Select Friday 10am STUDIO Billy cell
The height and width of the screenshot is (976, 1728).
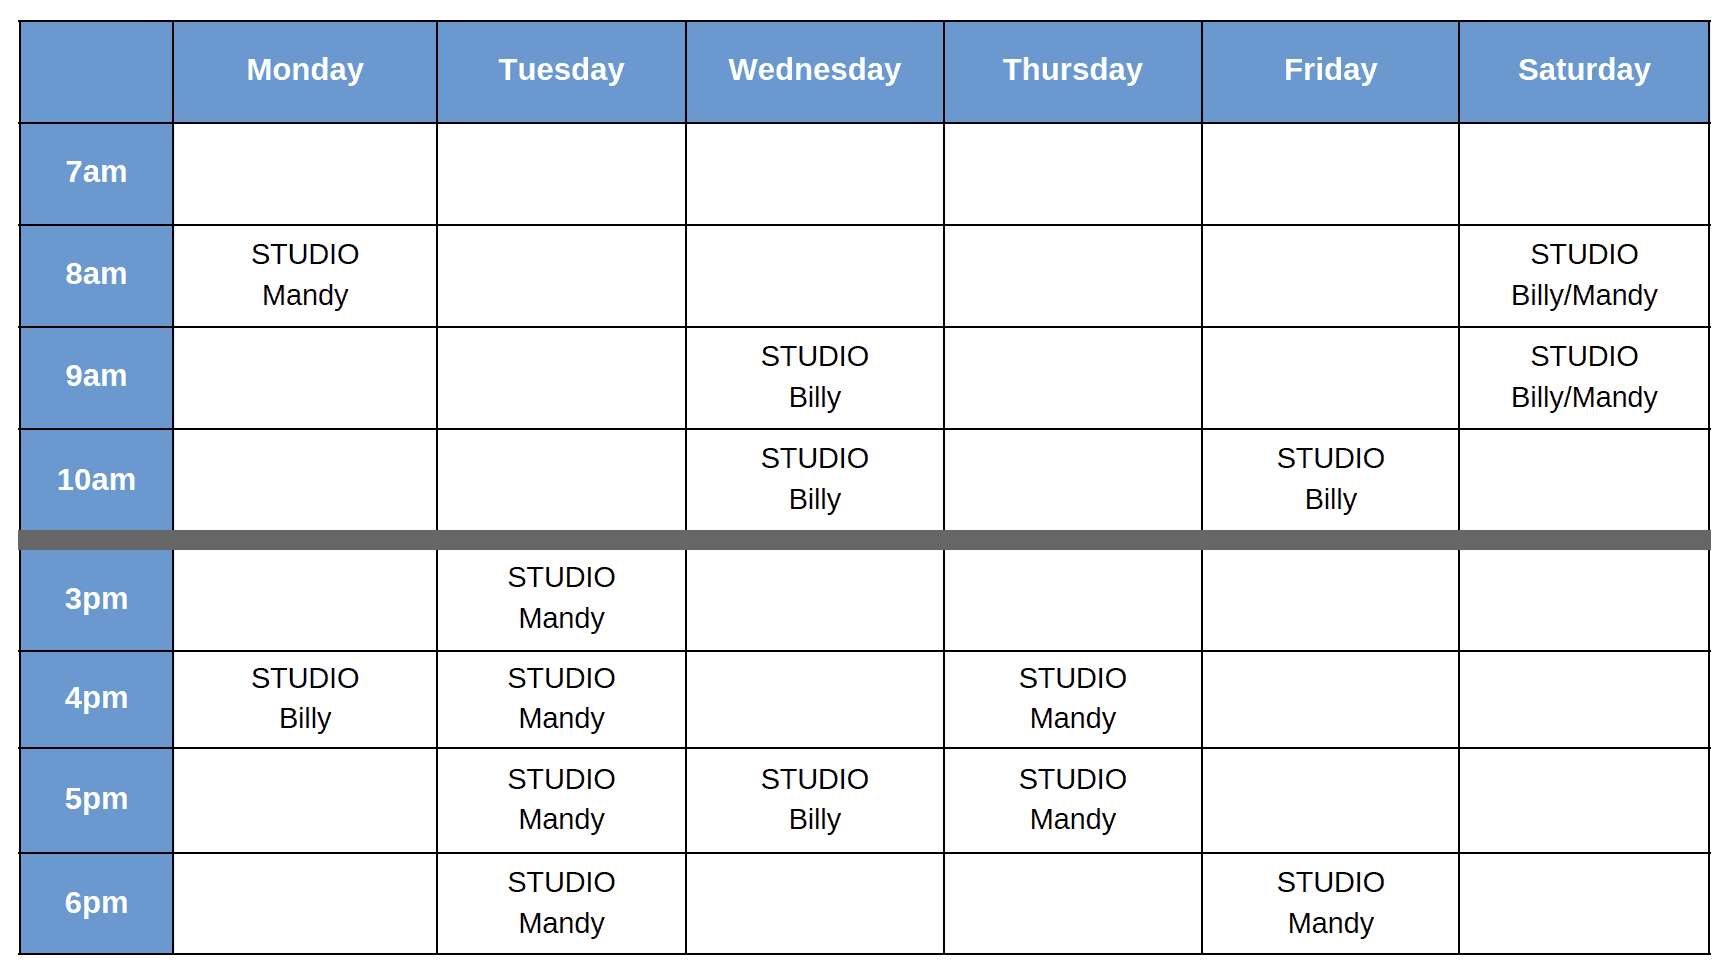(1330, 480)
